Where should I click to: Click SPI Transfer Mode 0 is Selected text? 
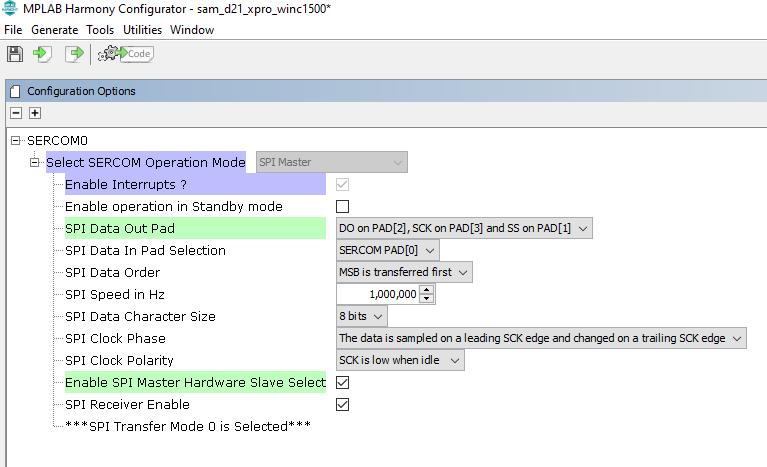tap(188, 426)
